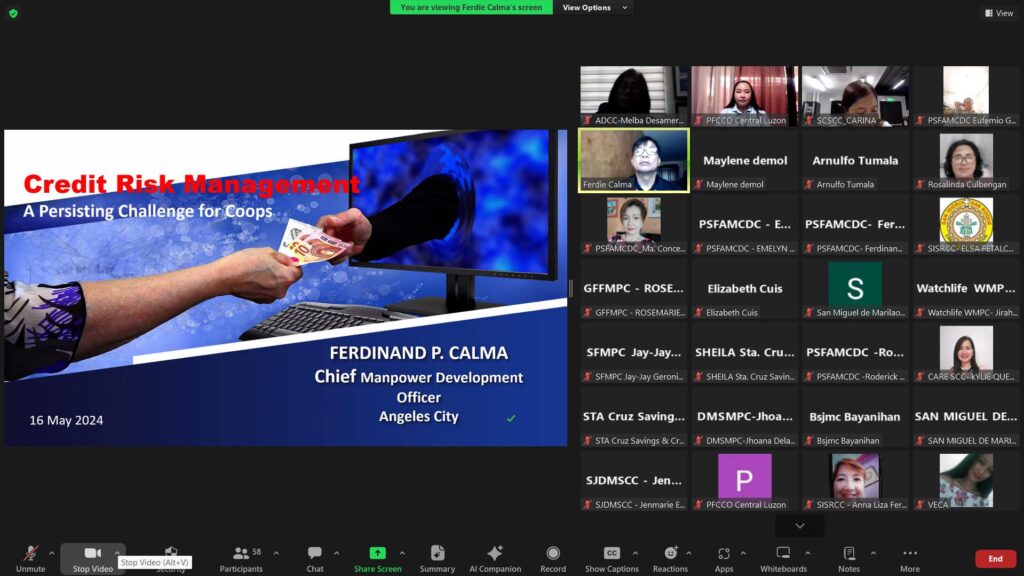This screenshot has height=576, width=1024.
Task: Expand the arrow next to Chat
Action: click(x=336, y=553)
